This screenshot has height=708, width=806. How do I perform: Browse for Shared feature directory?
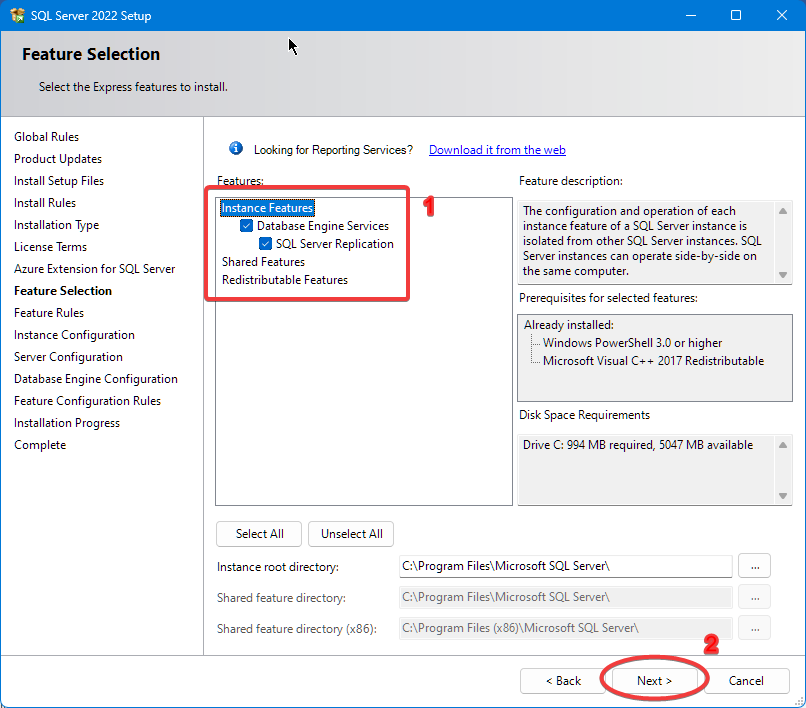(x=755, y=597)
